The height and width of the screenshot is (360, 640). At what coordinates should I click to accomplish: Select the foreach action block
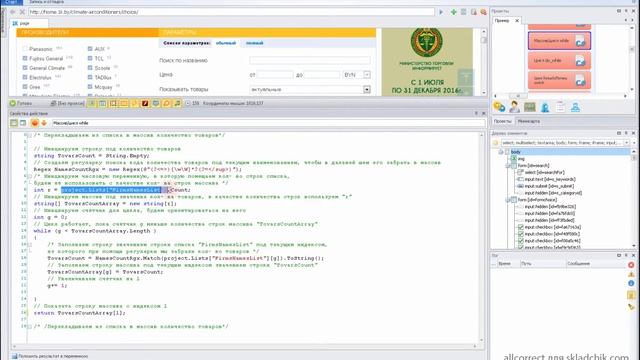559,80
